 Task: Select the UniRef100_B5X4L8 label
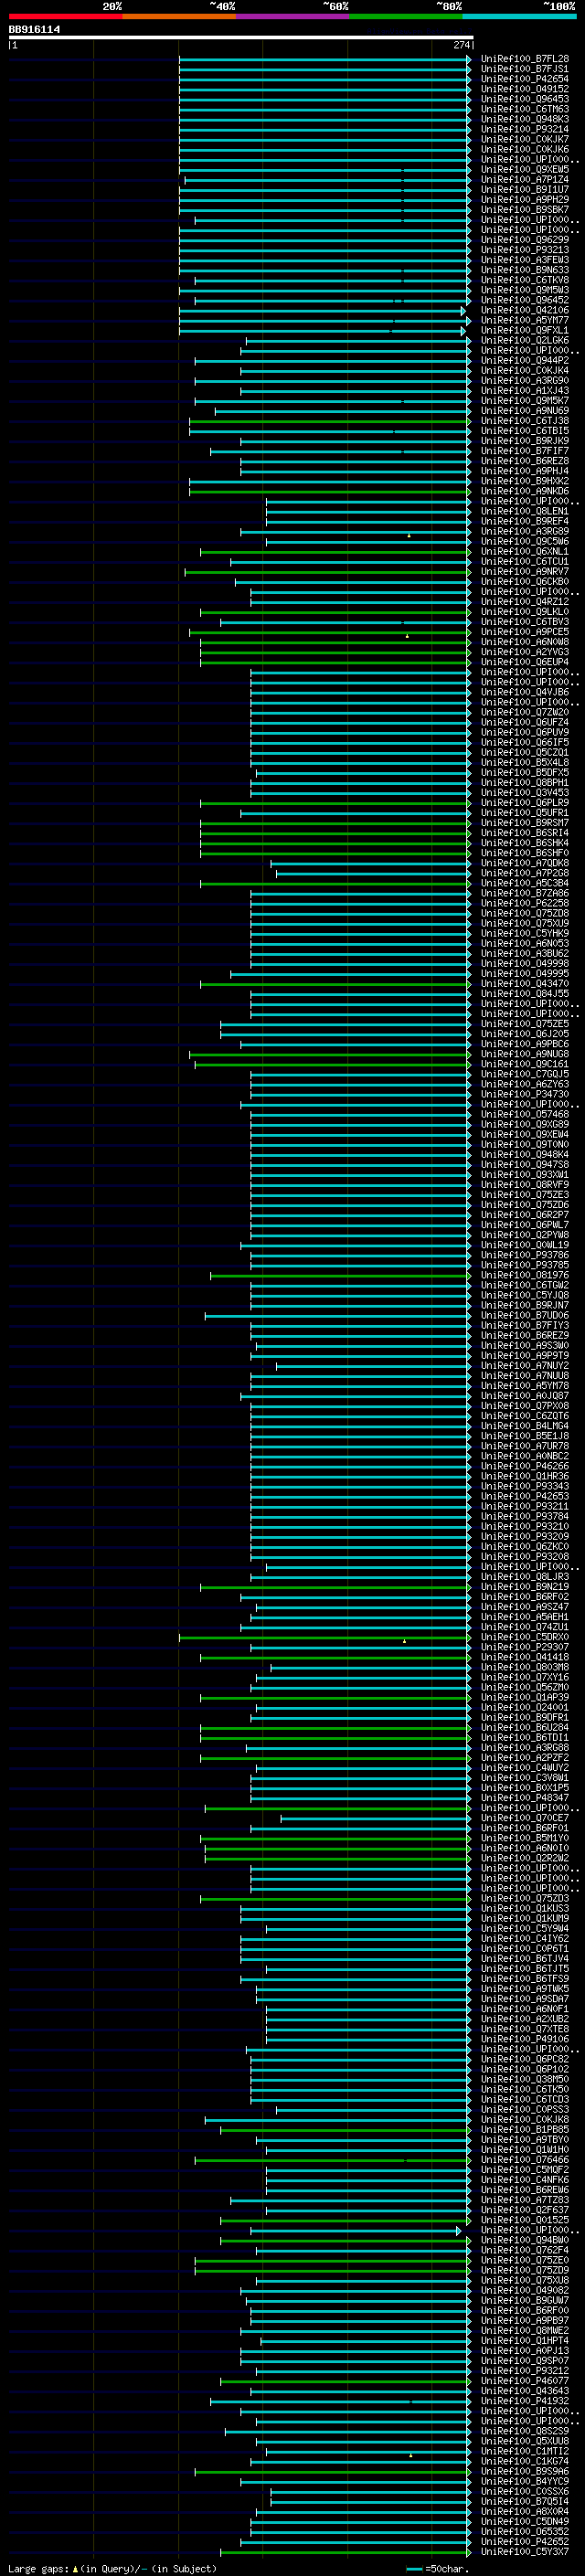pos(525,762)
